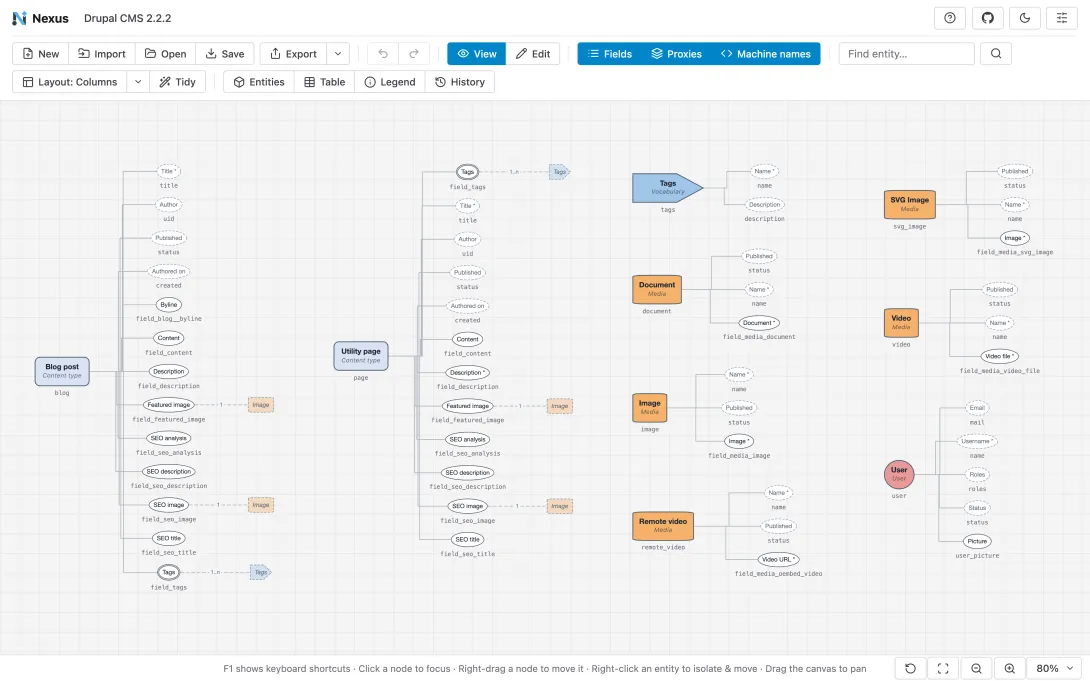Click the Open file button
This screenshot has width=1090, height=681.
(165, 54)
